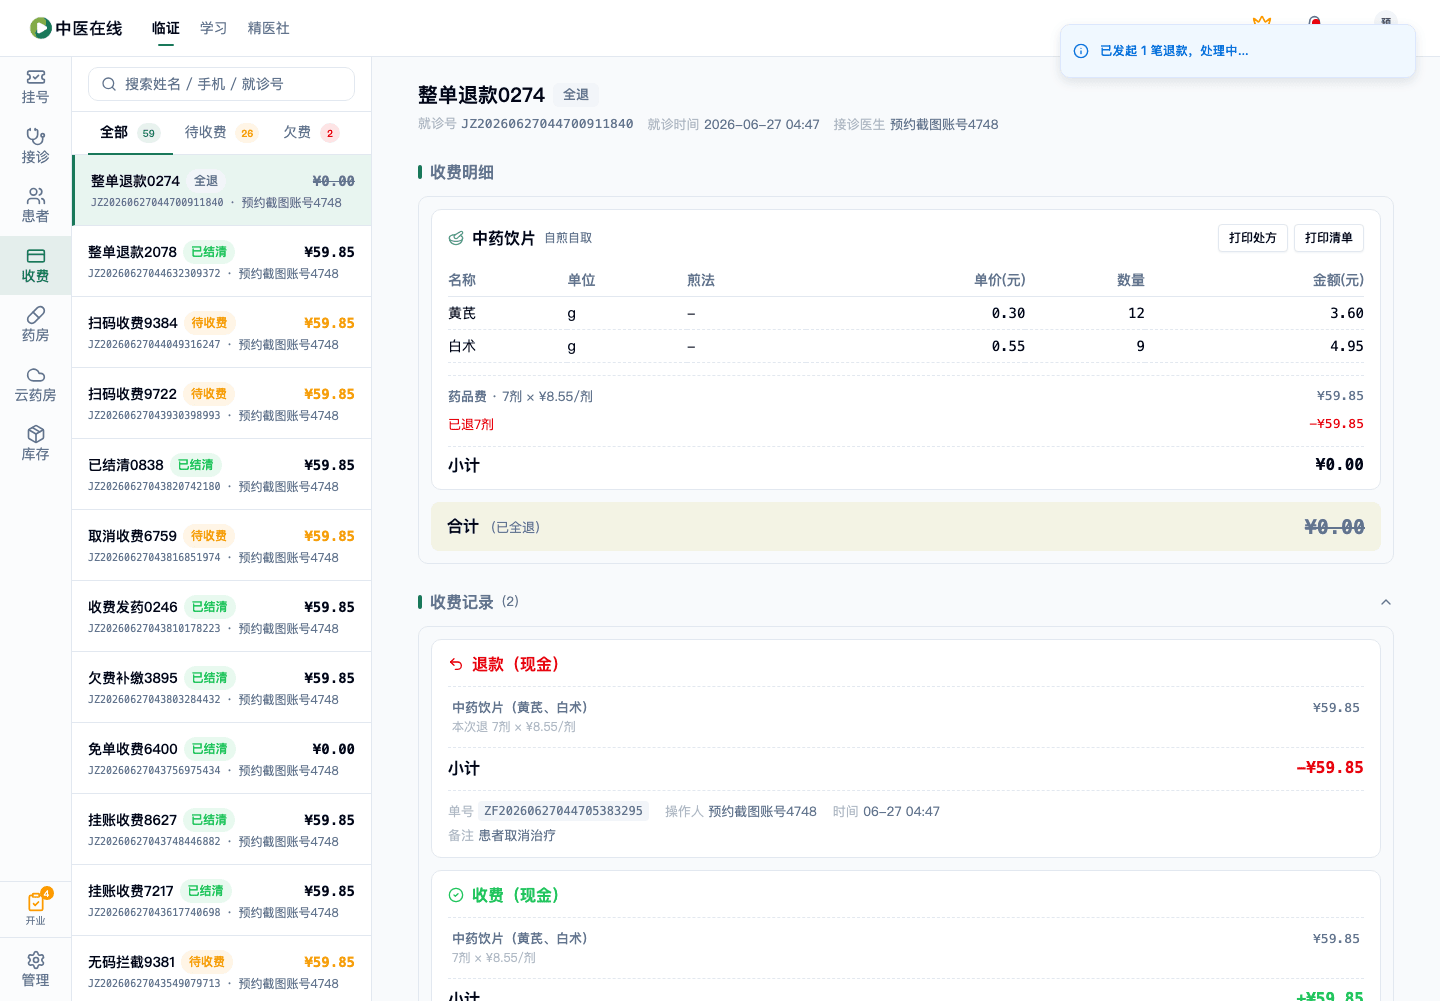Open the 免单收费6400 record

coord(222,758)
